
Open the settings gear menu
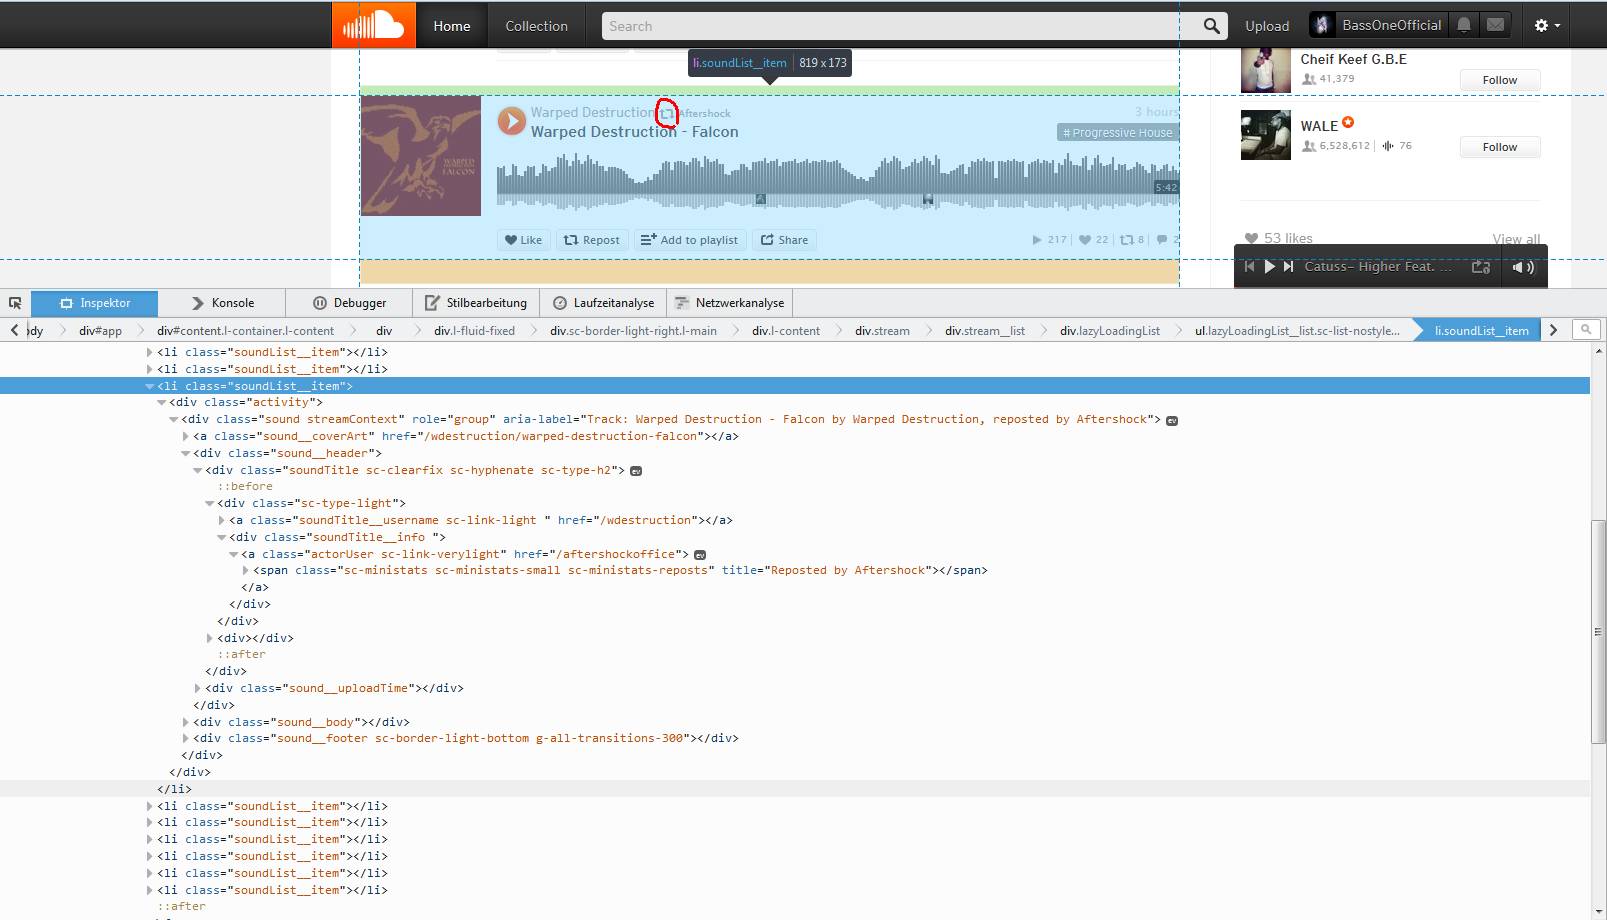pyautogui.click(x=1547, y=26)
